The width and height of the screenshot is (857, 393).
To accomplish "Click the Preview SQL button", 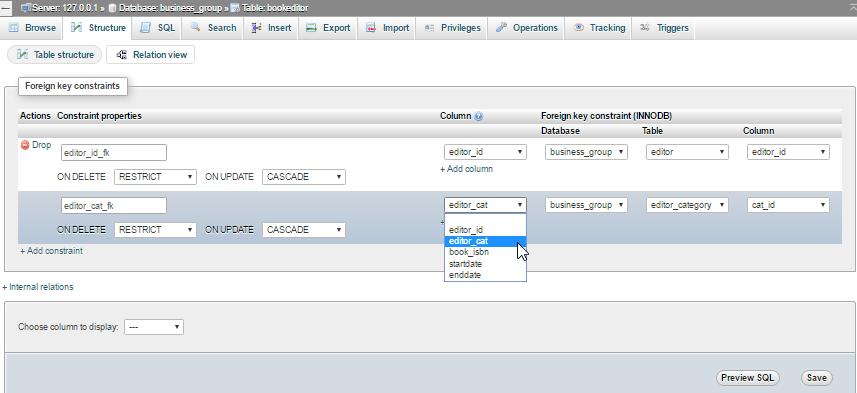I will (747, 378).
